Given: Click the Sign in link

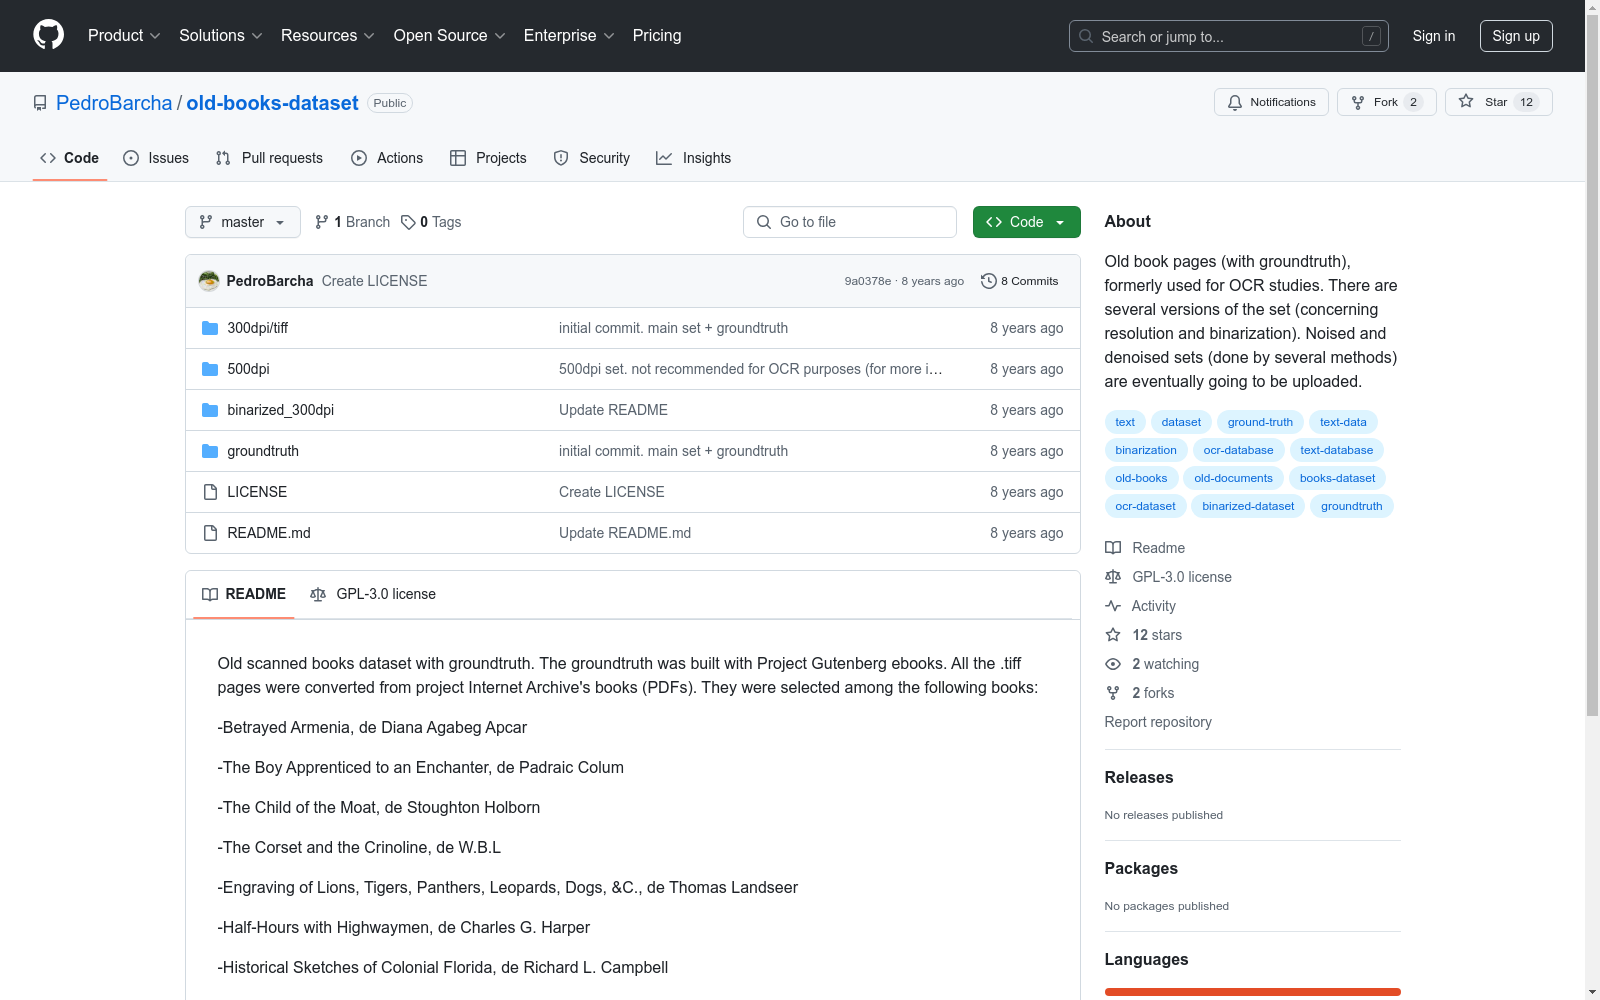Looking at the screenshot, I should (x=1434, y=36).
